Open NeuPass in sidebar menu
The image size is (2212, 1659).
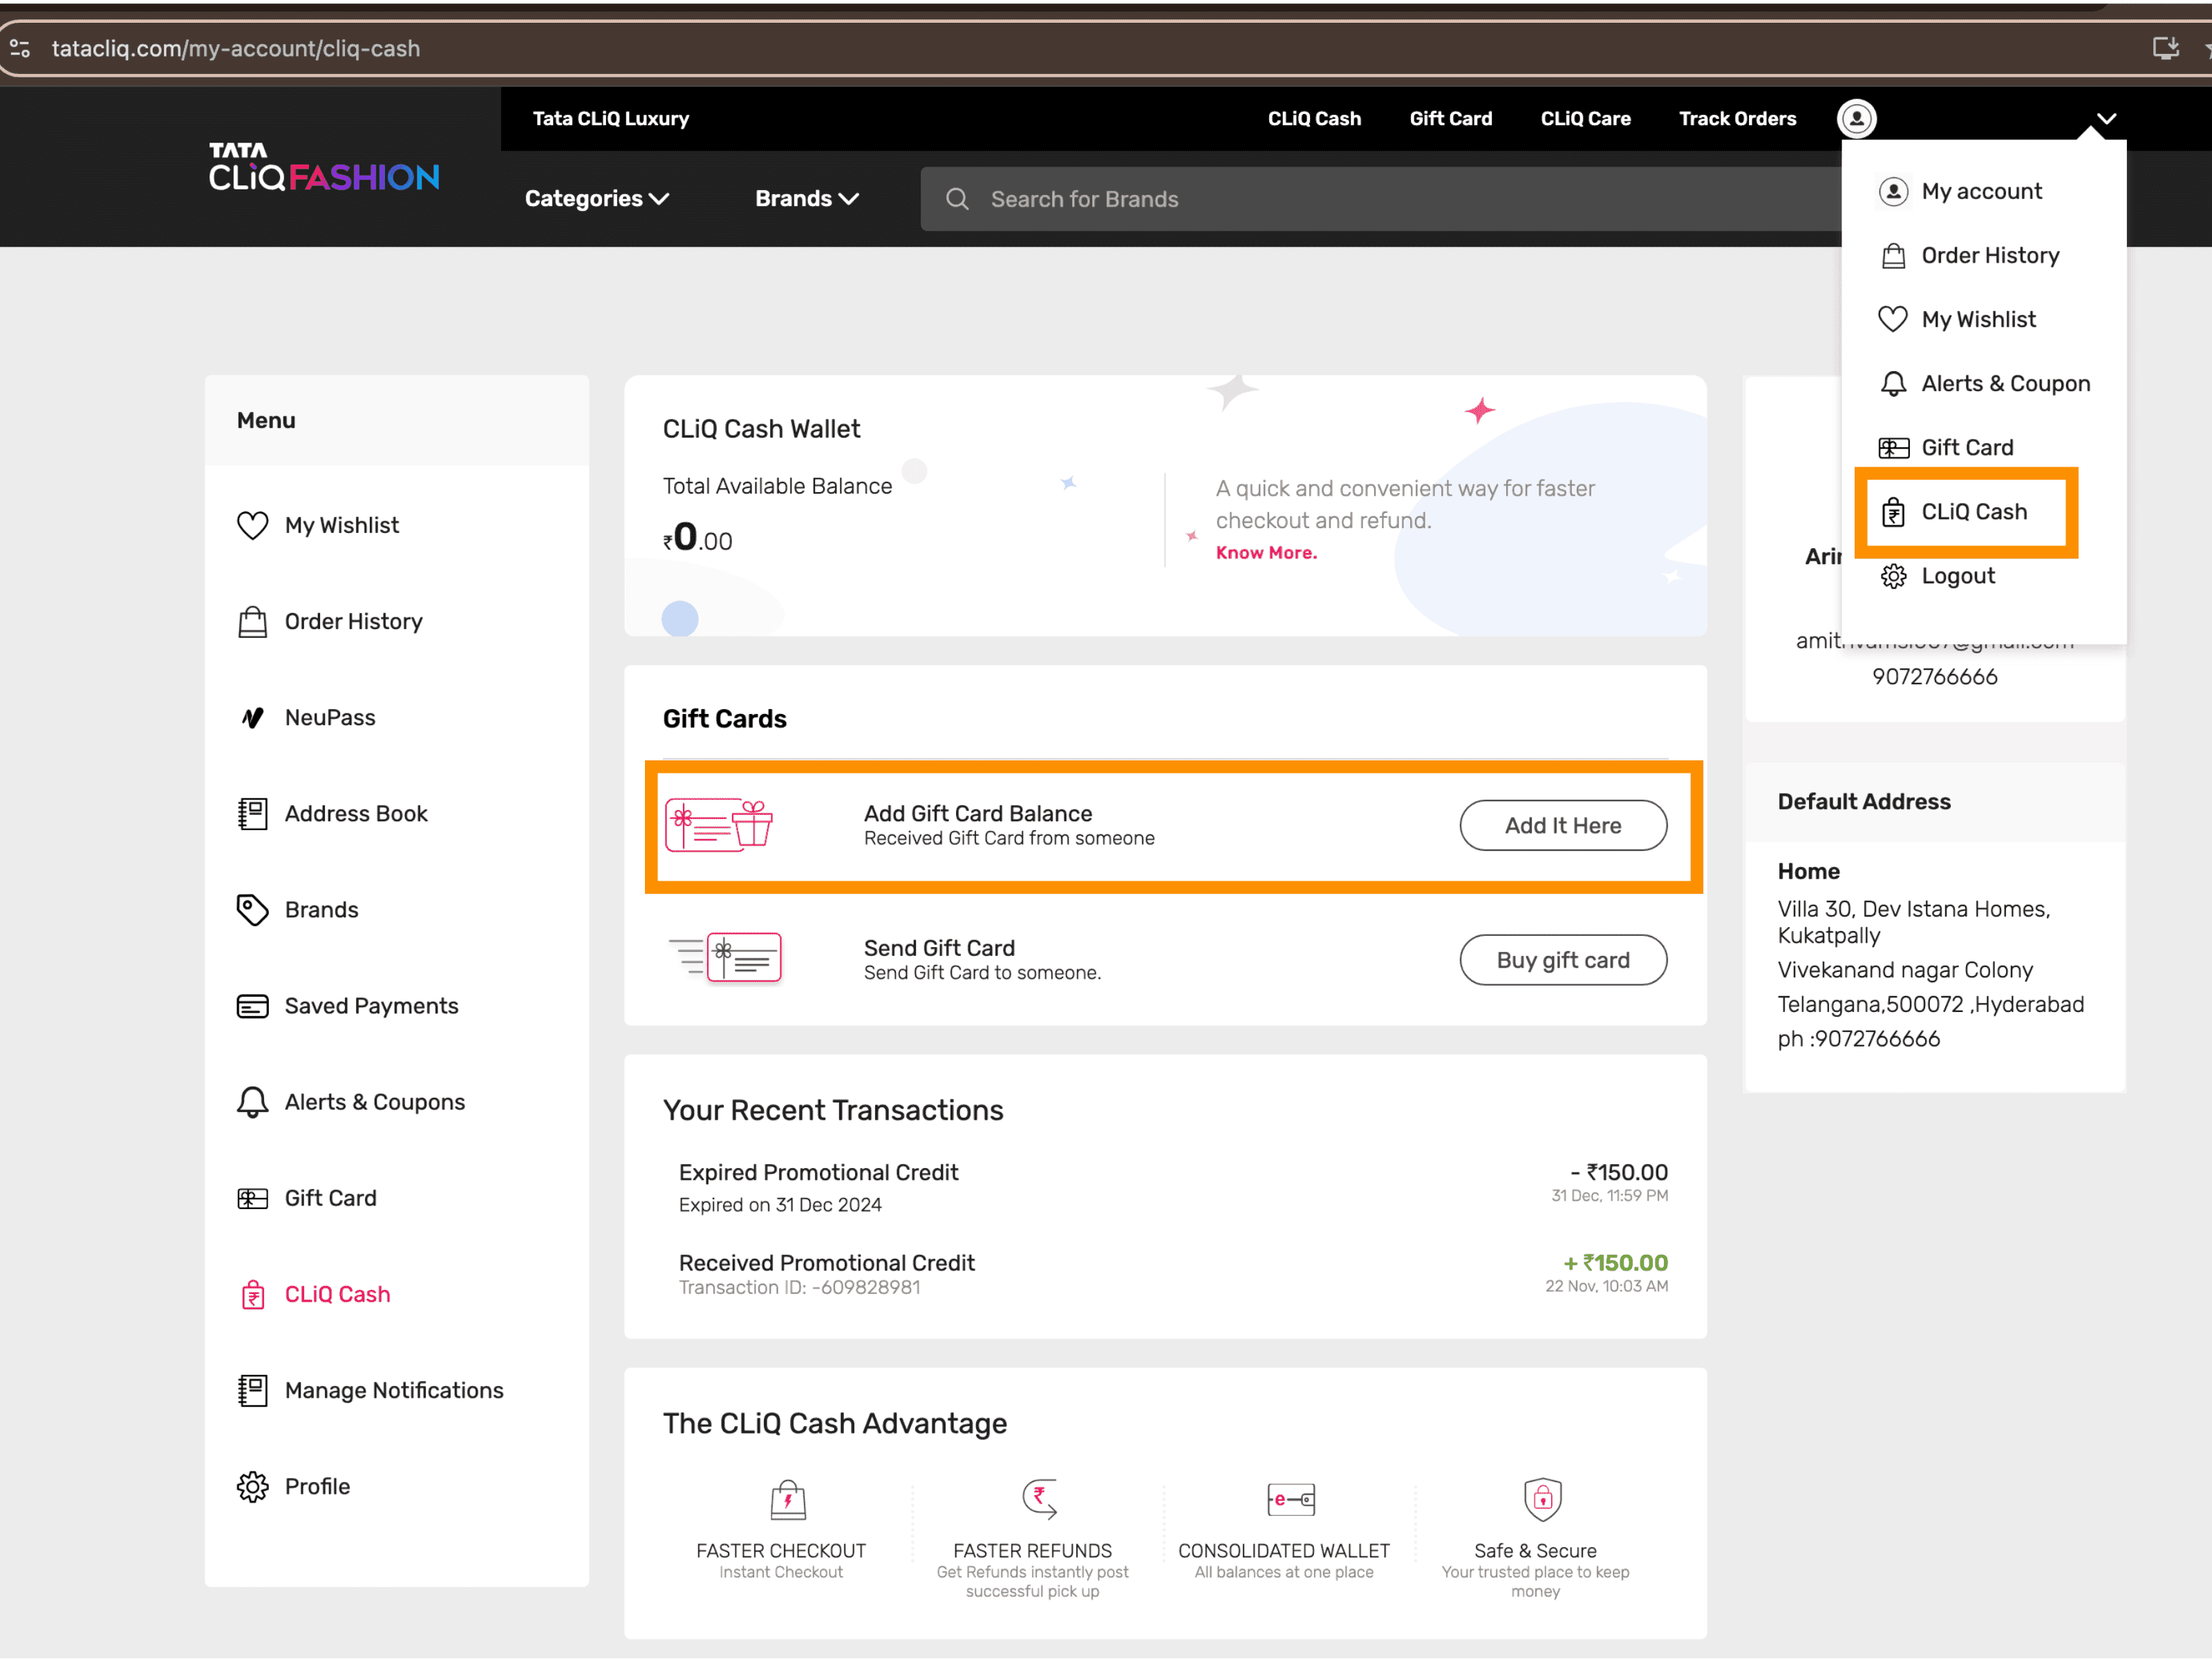[x=330, y=718]
